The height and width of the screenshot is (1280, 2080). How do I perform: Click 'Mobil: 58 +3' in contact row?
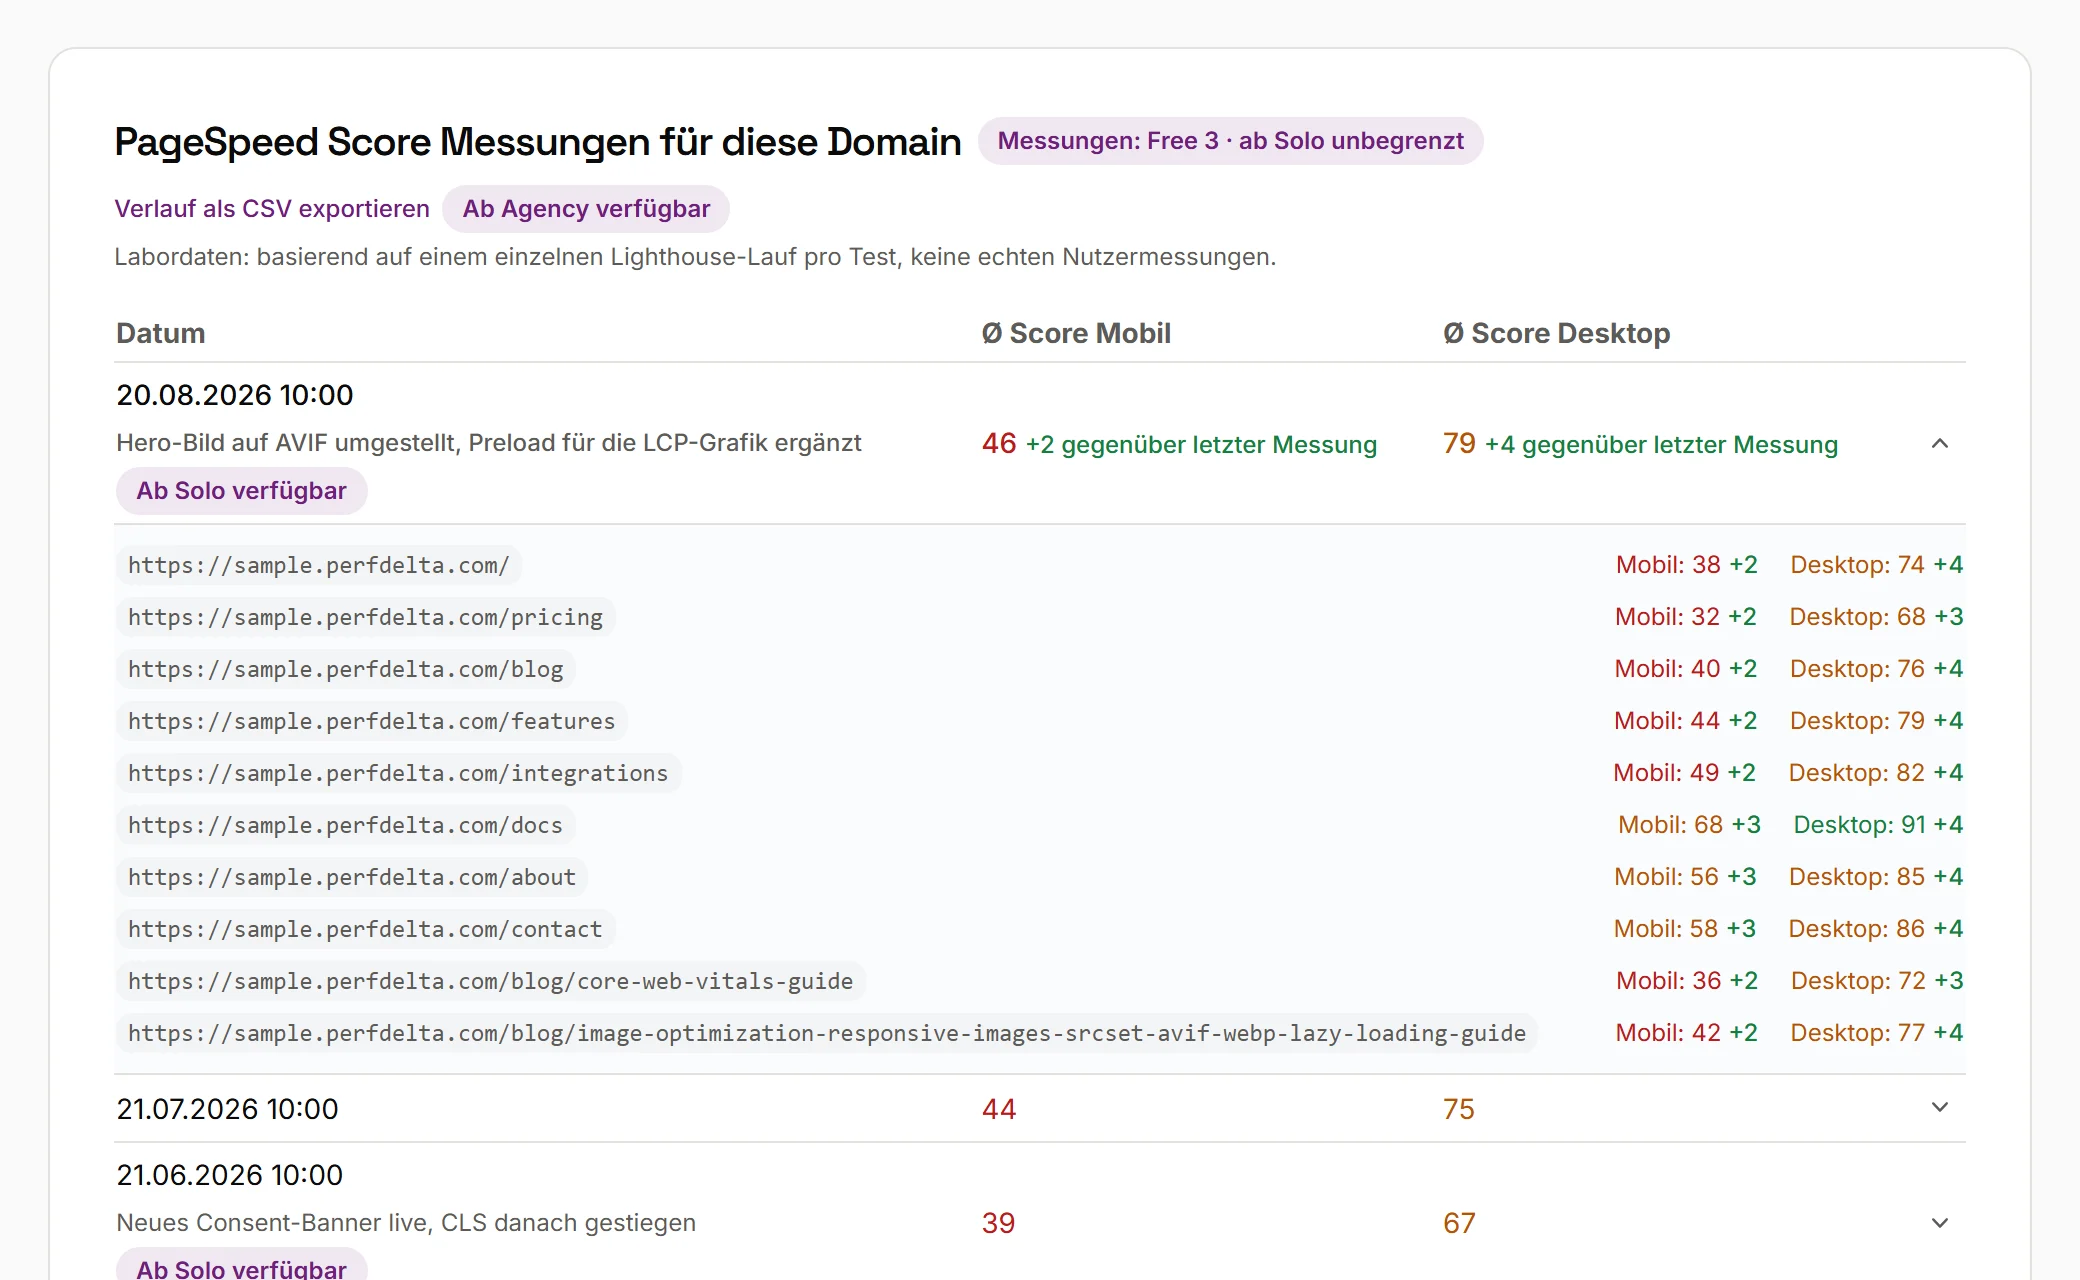coord(1685,929)
